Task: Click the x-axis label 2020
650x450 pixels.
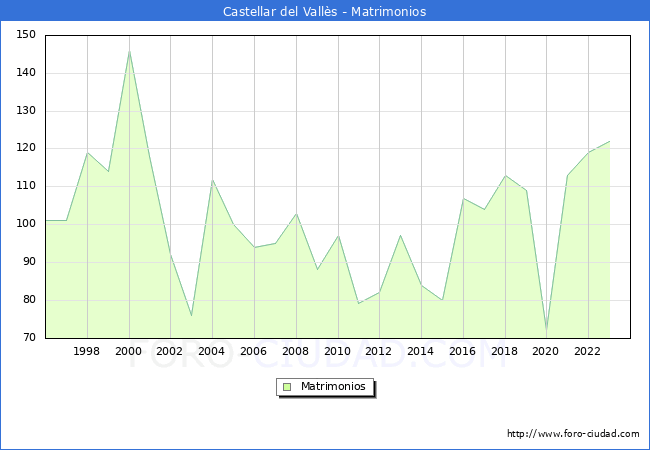Action: pos(546,351)
